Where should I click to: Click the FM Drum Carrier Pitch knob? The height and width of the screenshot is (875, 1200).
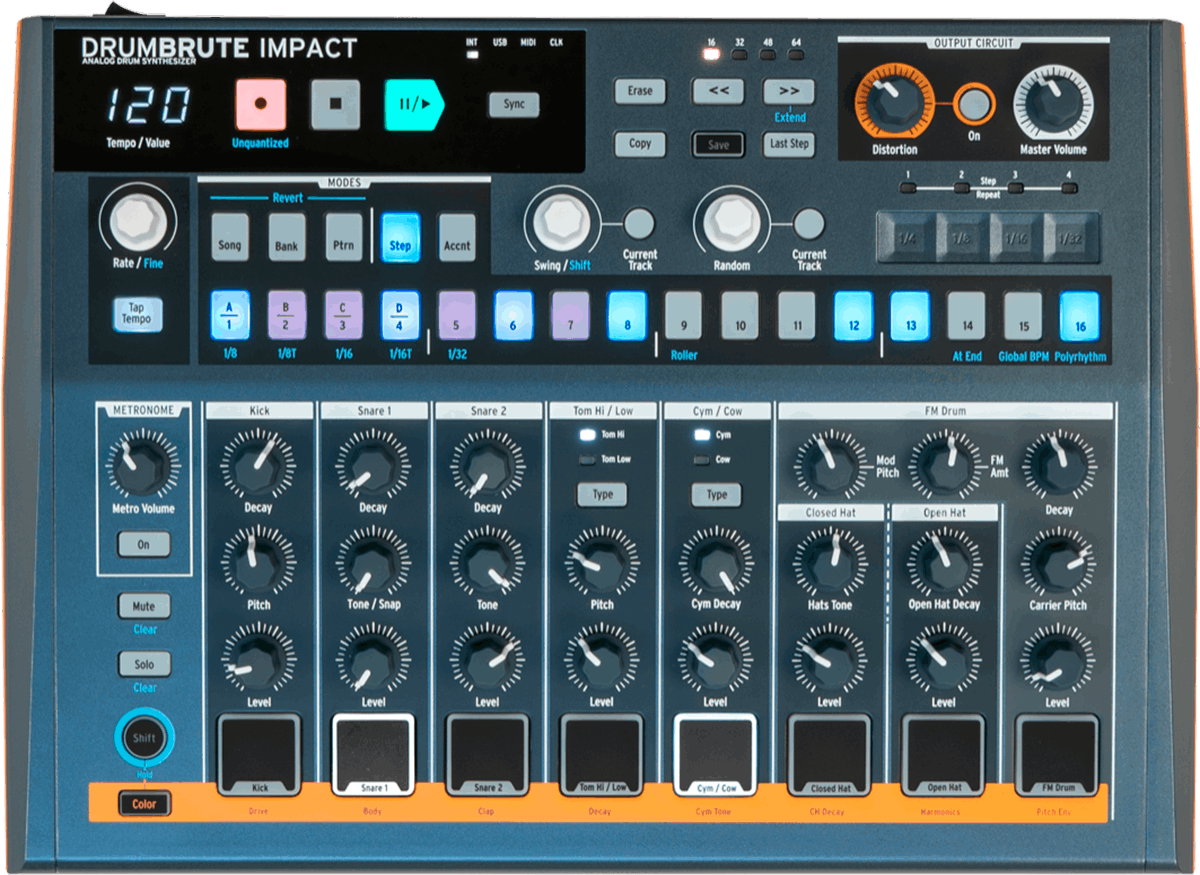tap(1058, 562)
